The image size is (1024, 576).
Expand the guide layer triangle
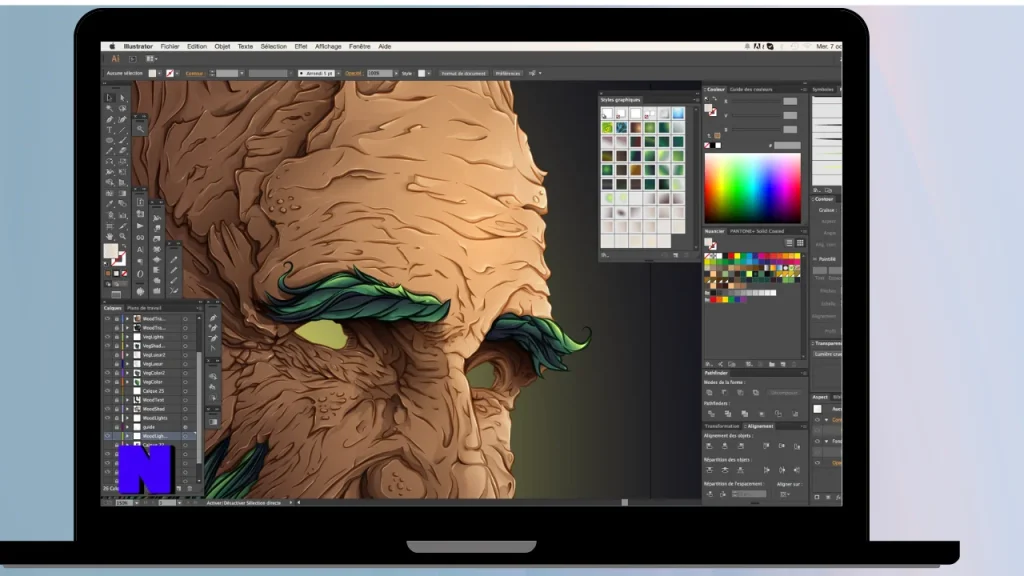coord(127,427)
